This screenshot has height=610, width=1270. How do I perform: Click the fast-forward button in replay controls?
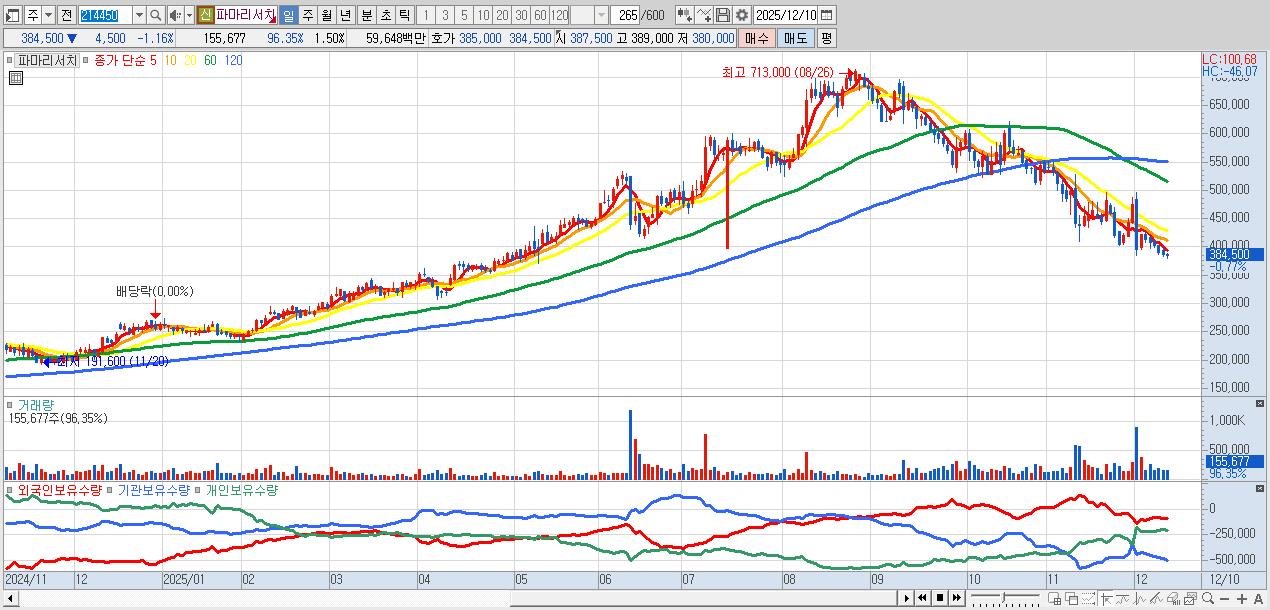(x=957, y=598)
